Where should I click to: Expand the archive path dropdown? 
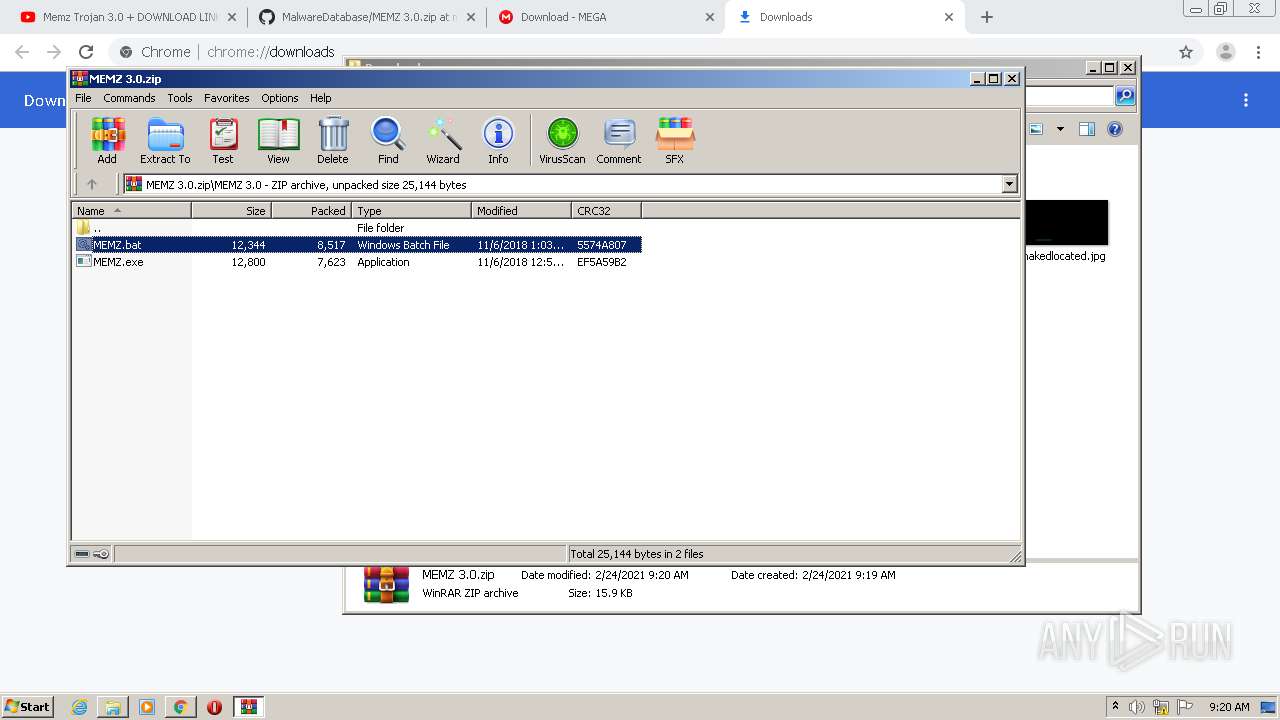click(x=1009, y=184)
